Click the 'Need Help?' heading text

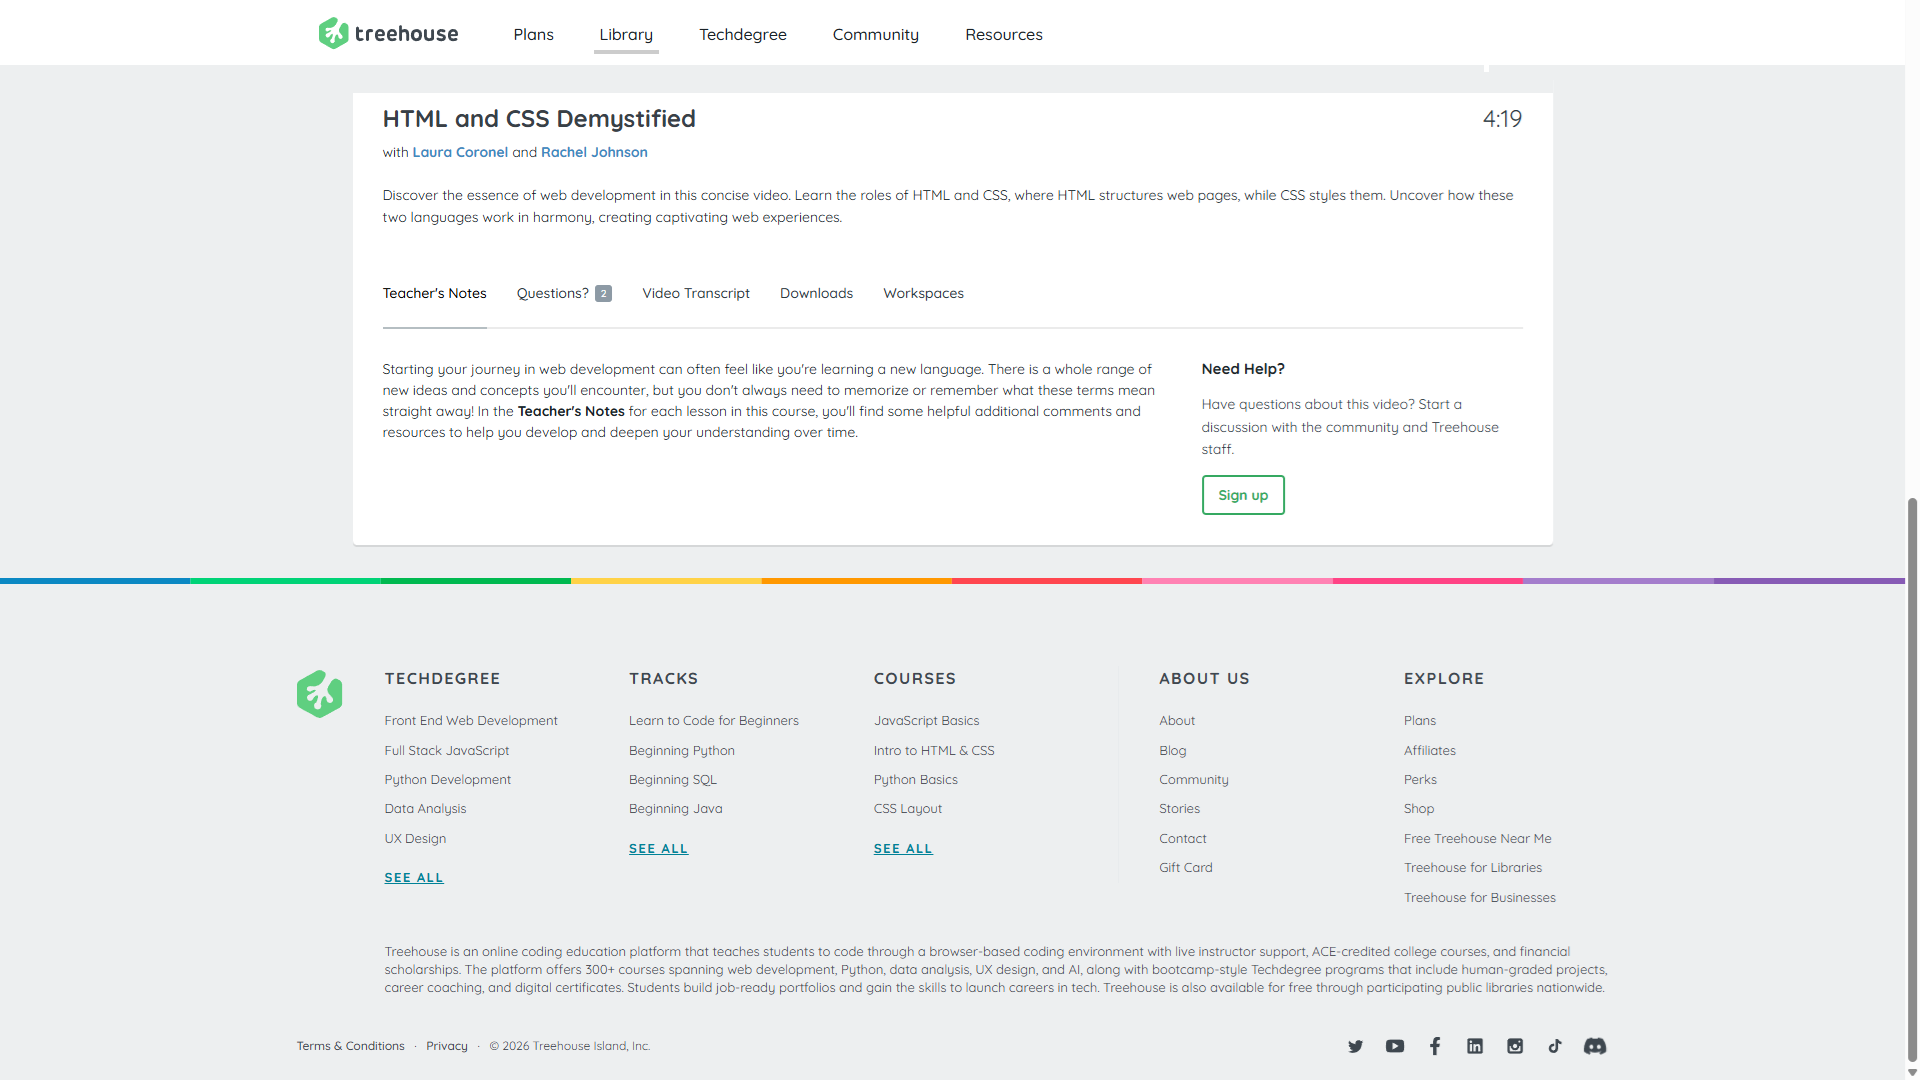pyautogui.click(x=1243, y=369)
